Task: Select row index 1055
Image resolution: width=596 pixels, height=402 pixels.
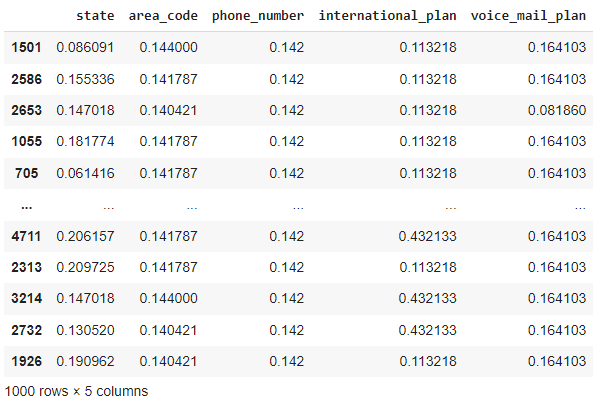Action: pyautogui.click(x=26, y=141)
